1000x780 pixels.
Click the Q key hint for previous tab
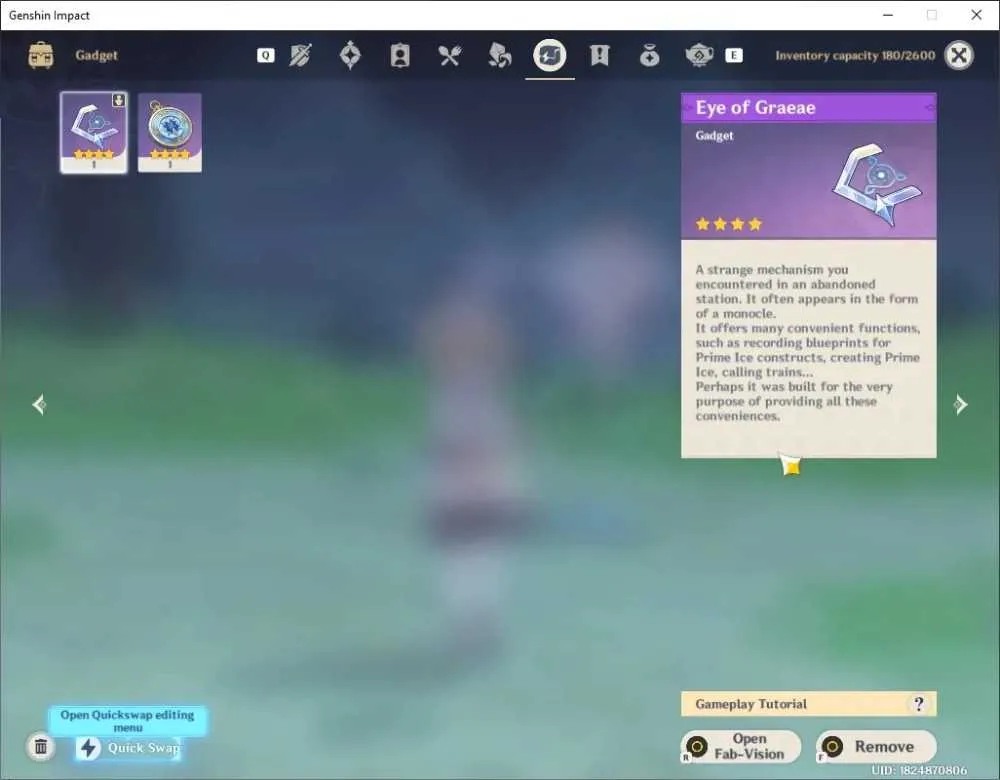tap(266, 55)
